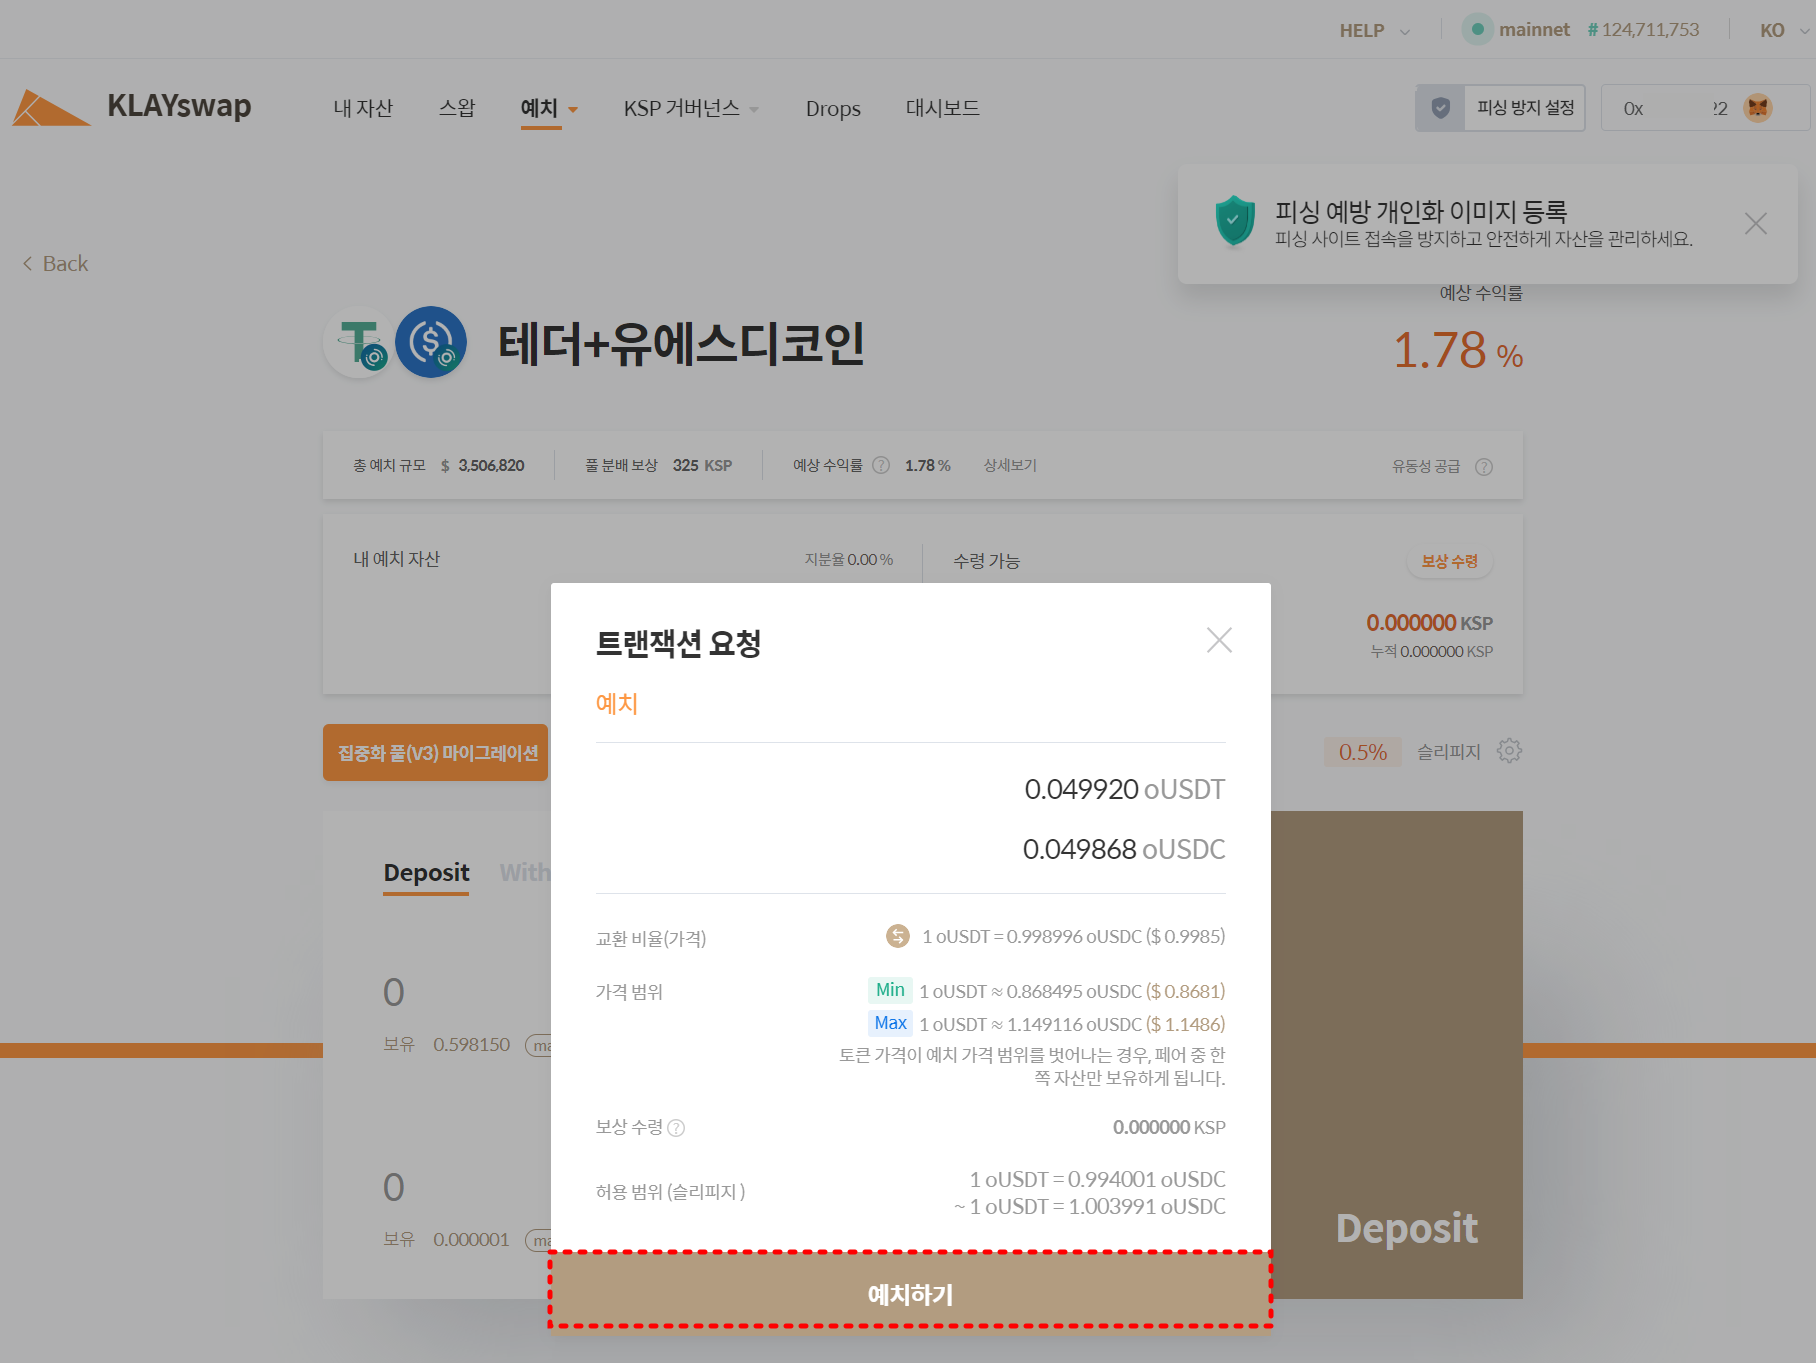
Task: Click help icon next to 예상 수익률
Action: click(880, 466)
